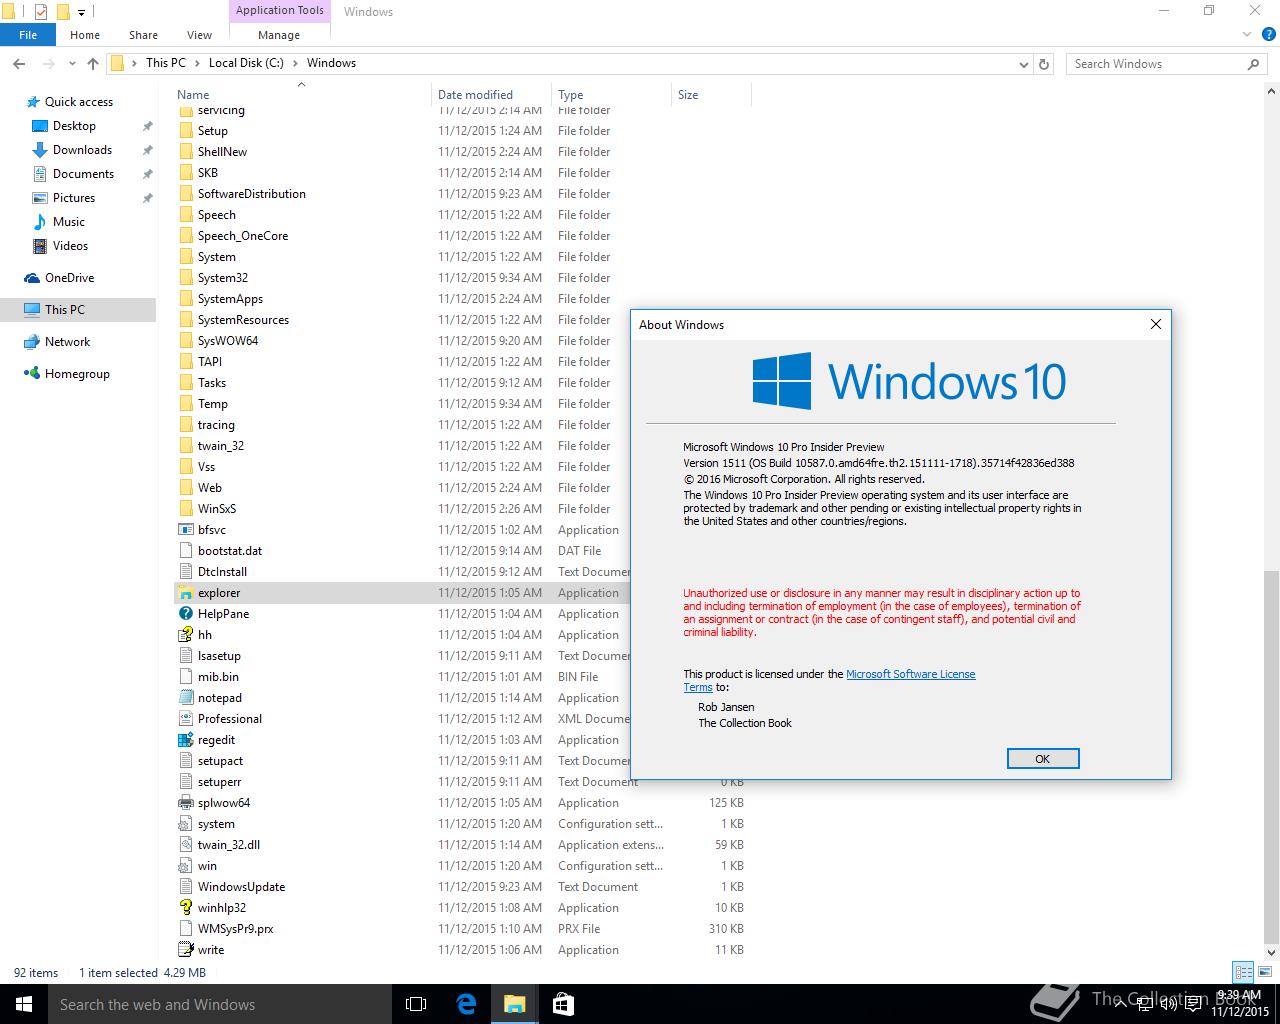Open recent locations dropdown arrow
Screen dimensions: 1280x1024
coord(73,64)
